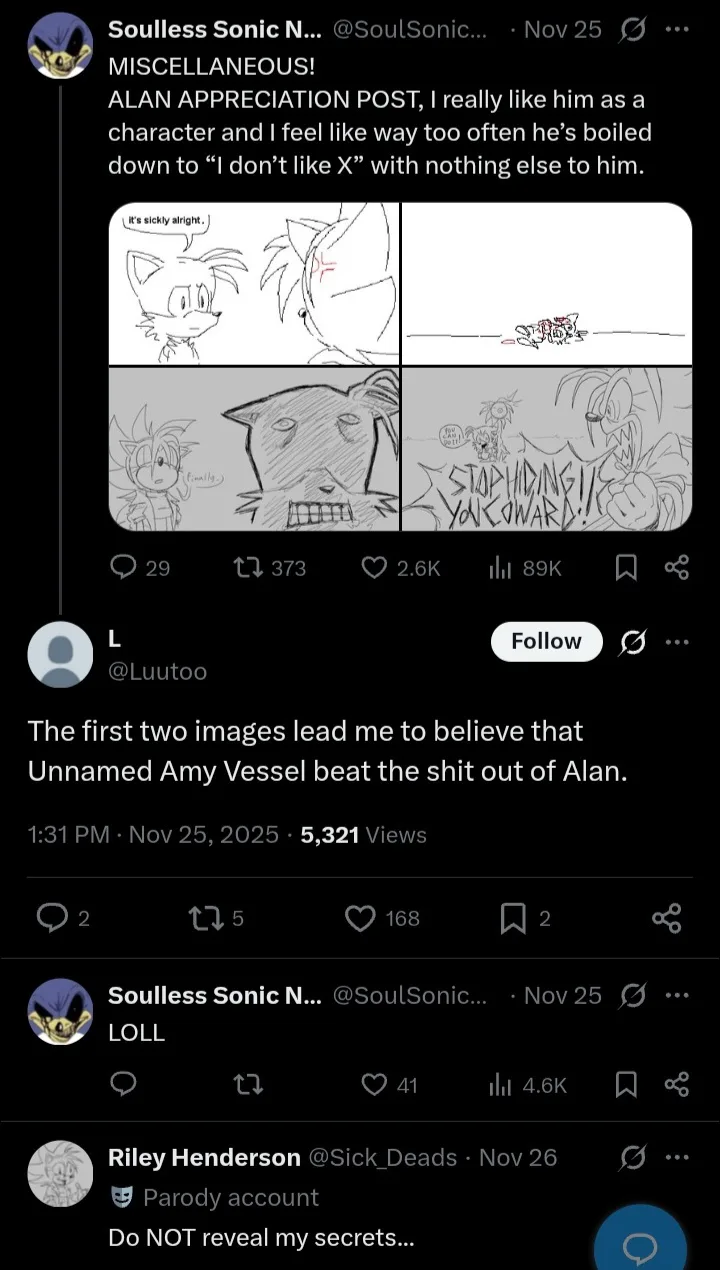
Task: Like the original Alan appreciation post
Action: click(x=374, y=568)
